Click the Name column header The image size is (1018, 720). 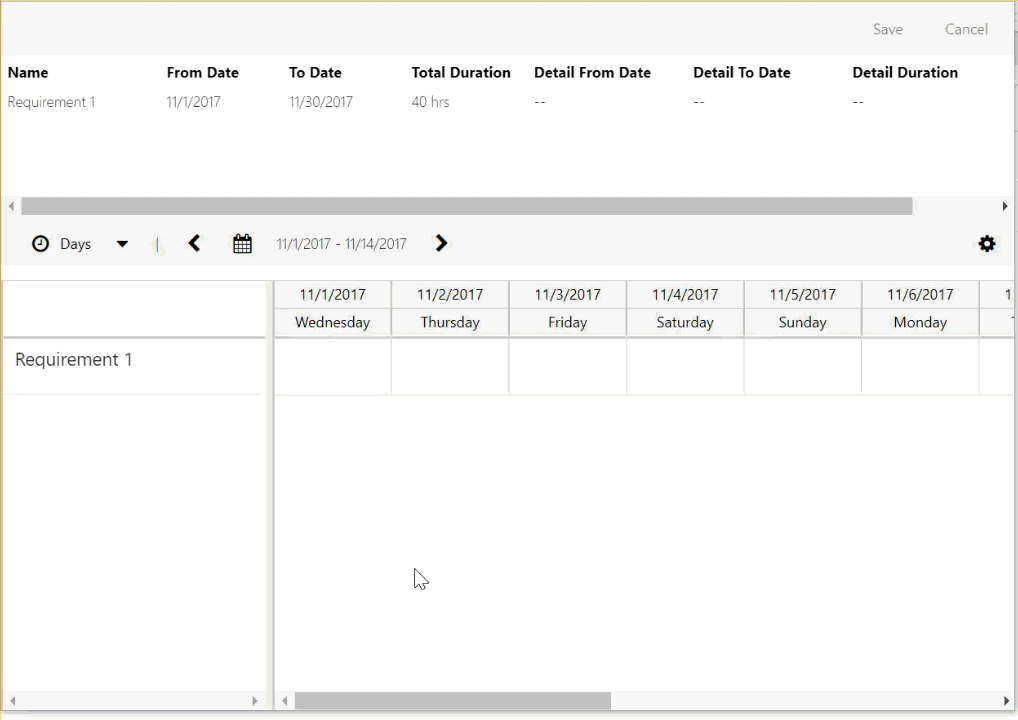click(28, 72)
